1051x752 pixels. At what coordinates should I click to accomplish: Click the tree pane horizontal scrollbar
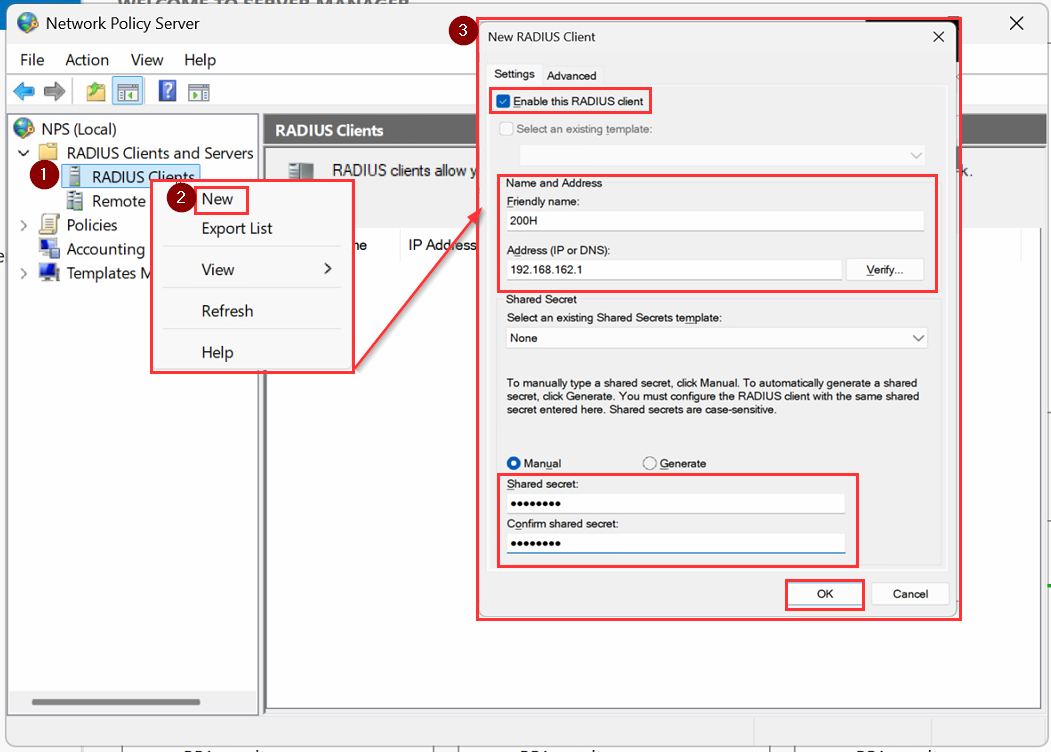point(116,702)
